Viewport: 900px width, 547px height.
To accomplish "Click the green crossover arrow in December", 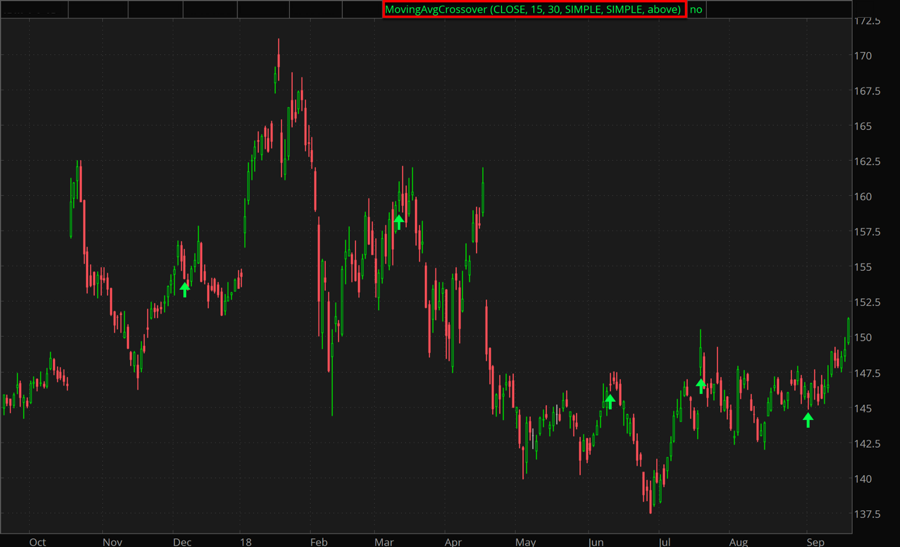I will click(185, 289).
